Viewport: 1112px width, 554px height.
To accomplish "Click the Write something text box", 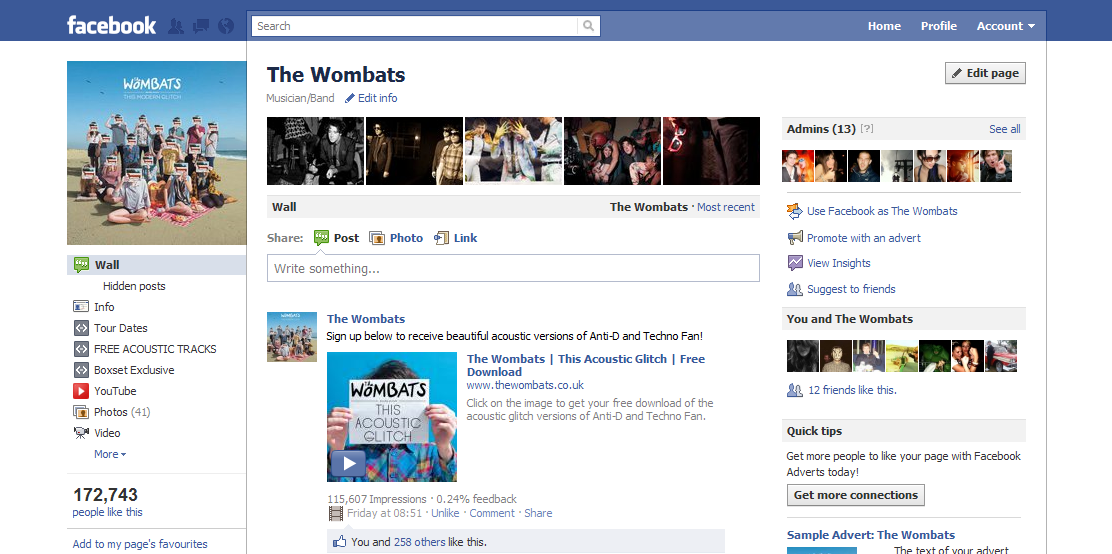I will pyautogui.click(x=513, y=268).
